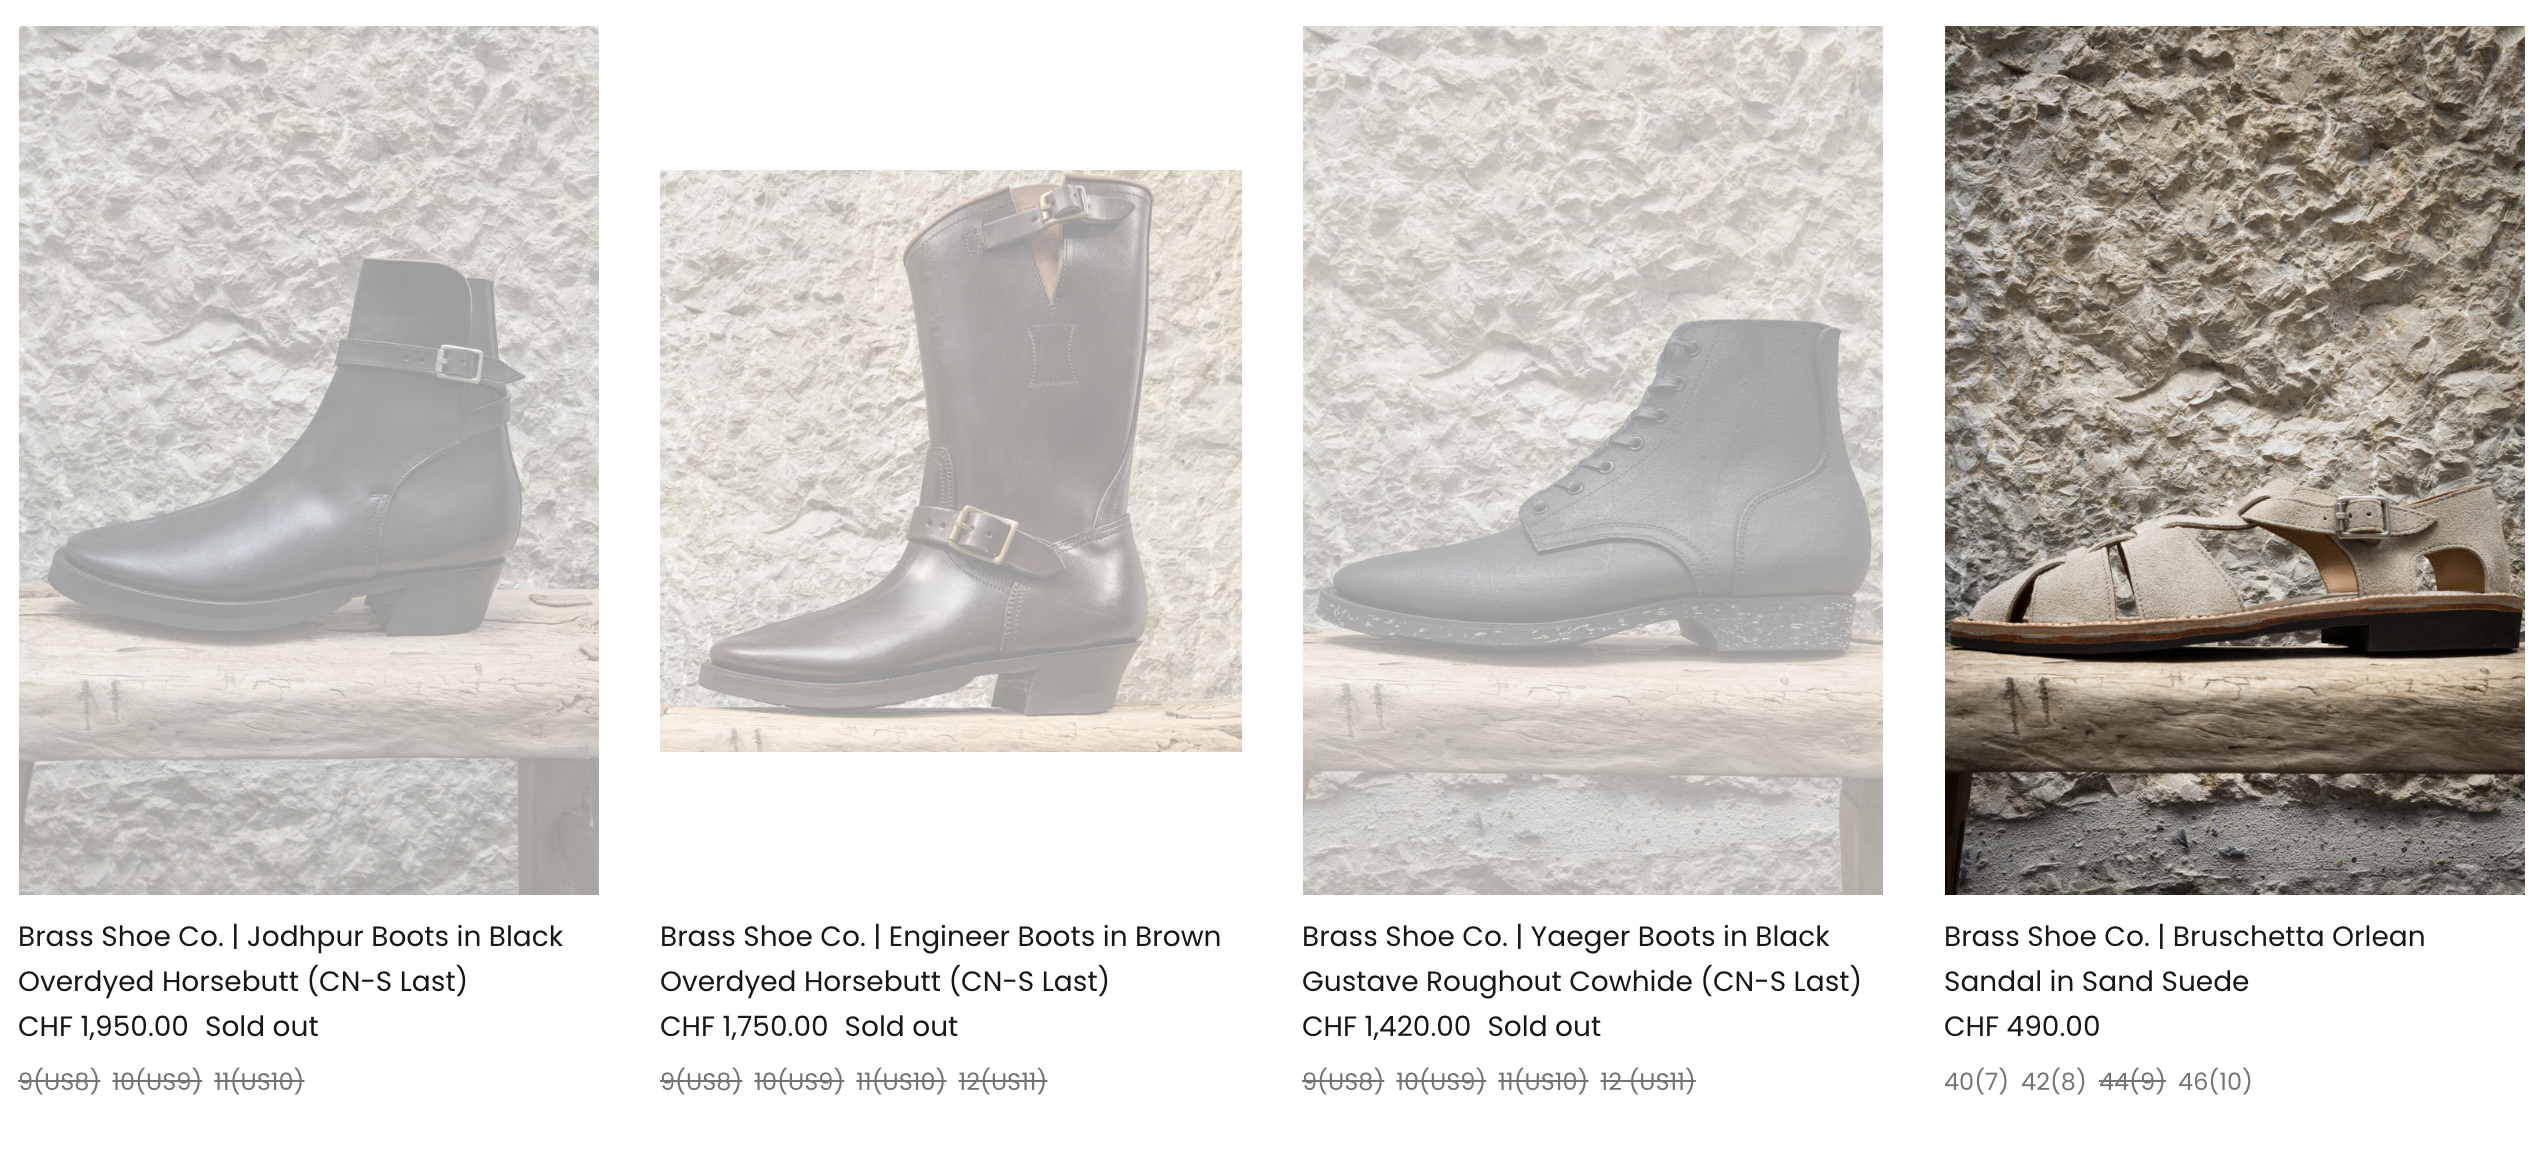Choose Yaeger Boots size 9(US8)

coord(1343,1081)
